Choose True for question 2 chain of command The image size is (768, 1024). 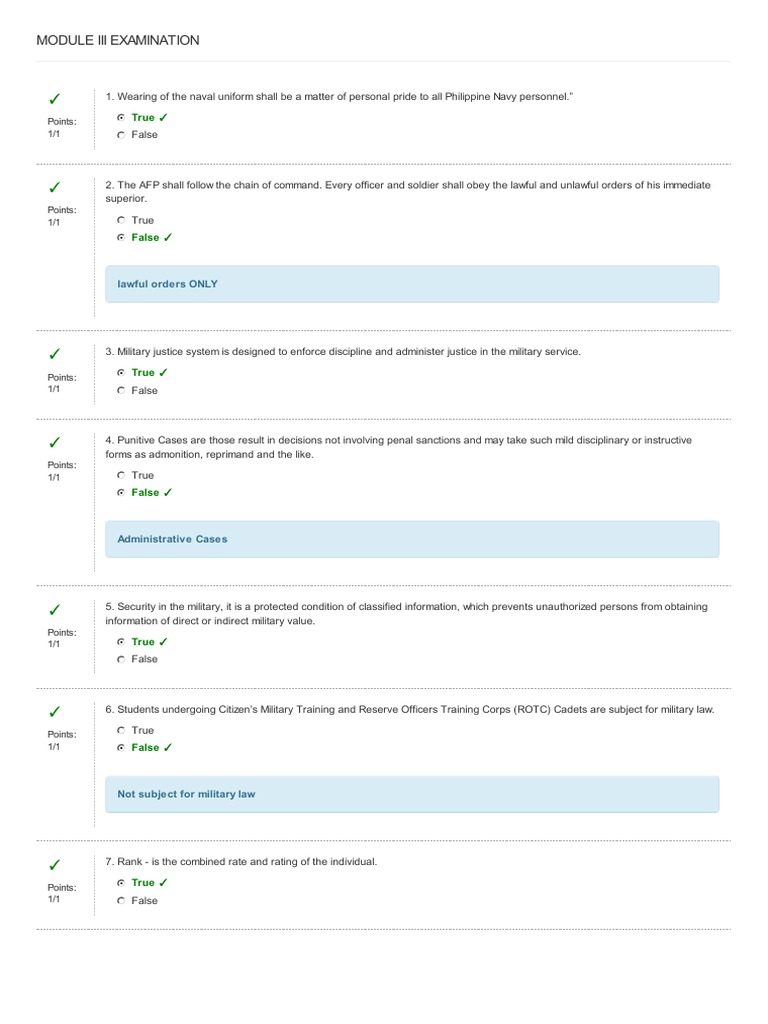coord(121,220)
